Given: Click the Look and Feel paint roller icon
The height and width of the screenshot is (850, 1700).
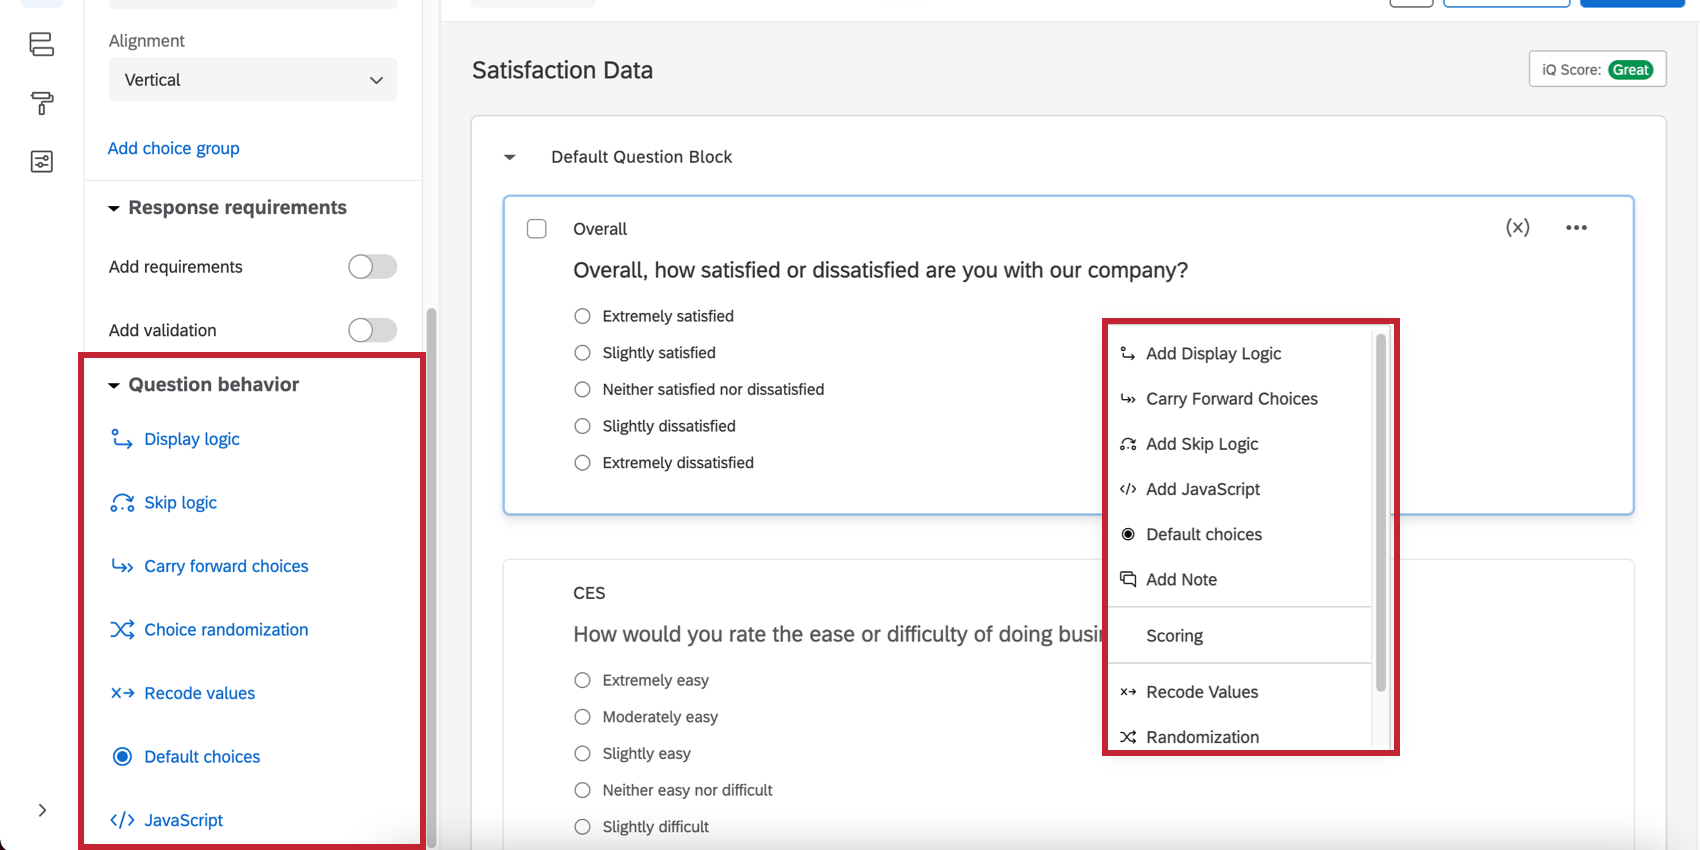Looking at the screenshot, I should 41,103.
